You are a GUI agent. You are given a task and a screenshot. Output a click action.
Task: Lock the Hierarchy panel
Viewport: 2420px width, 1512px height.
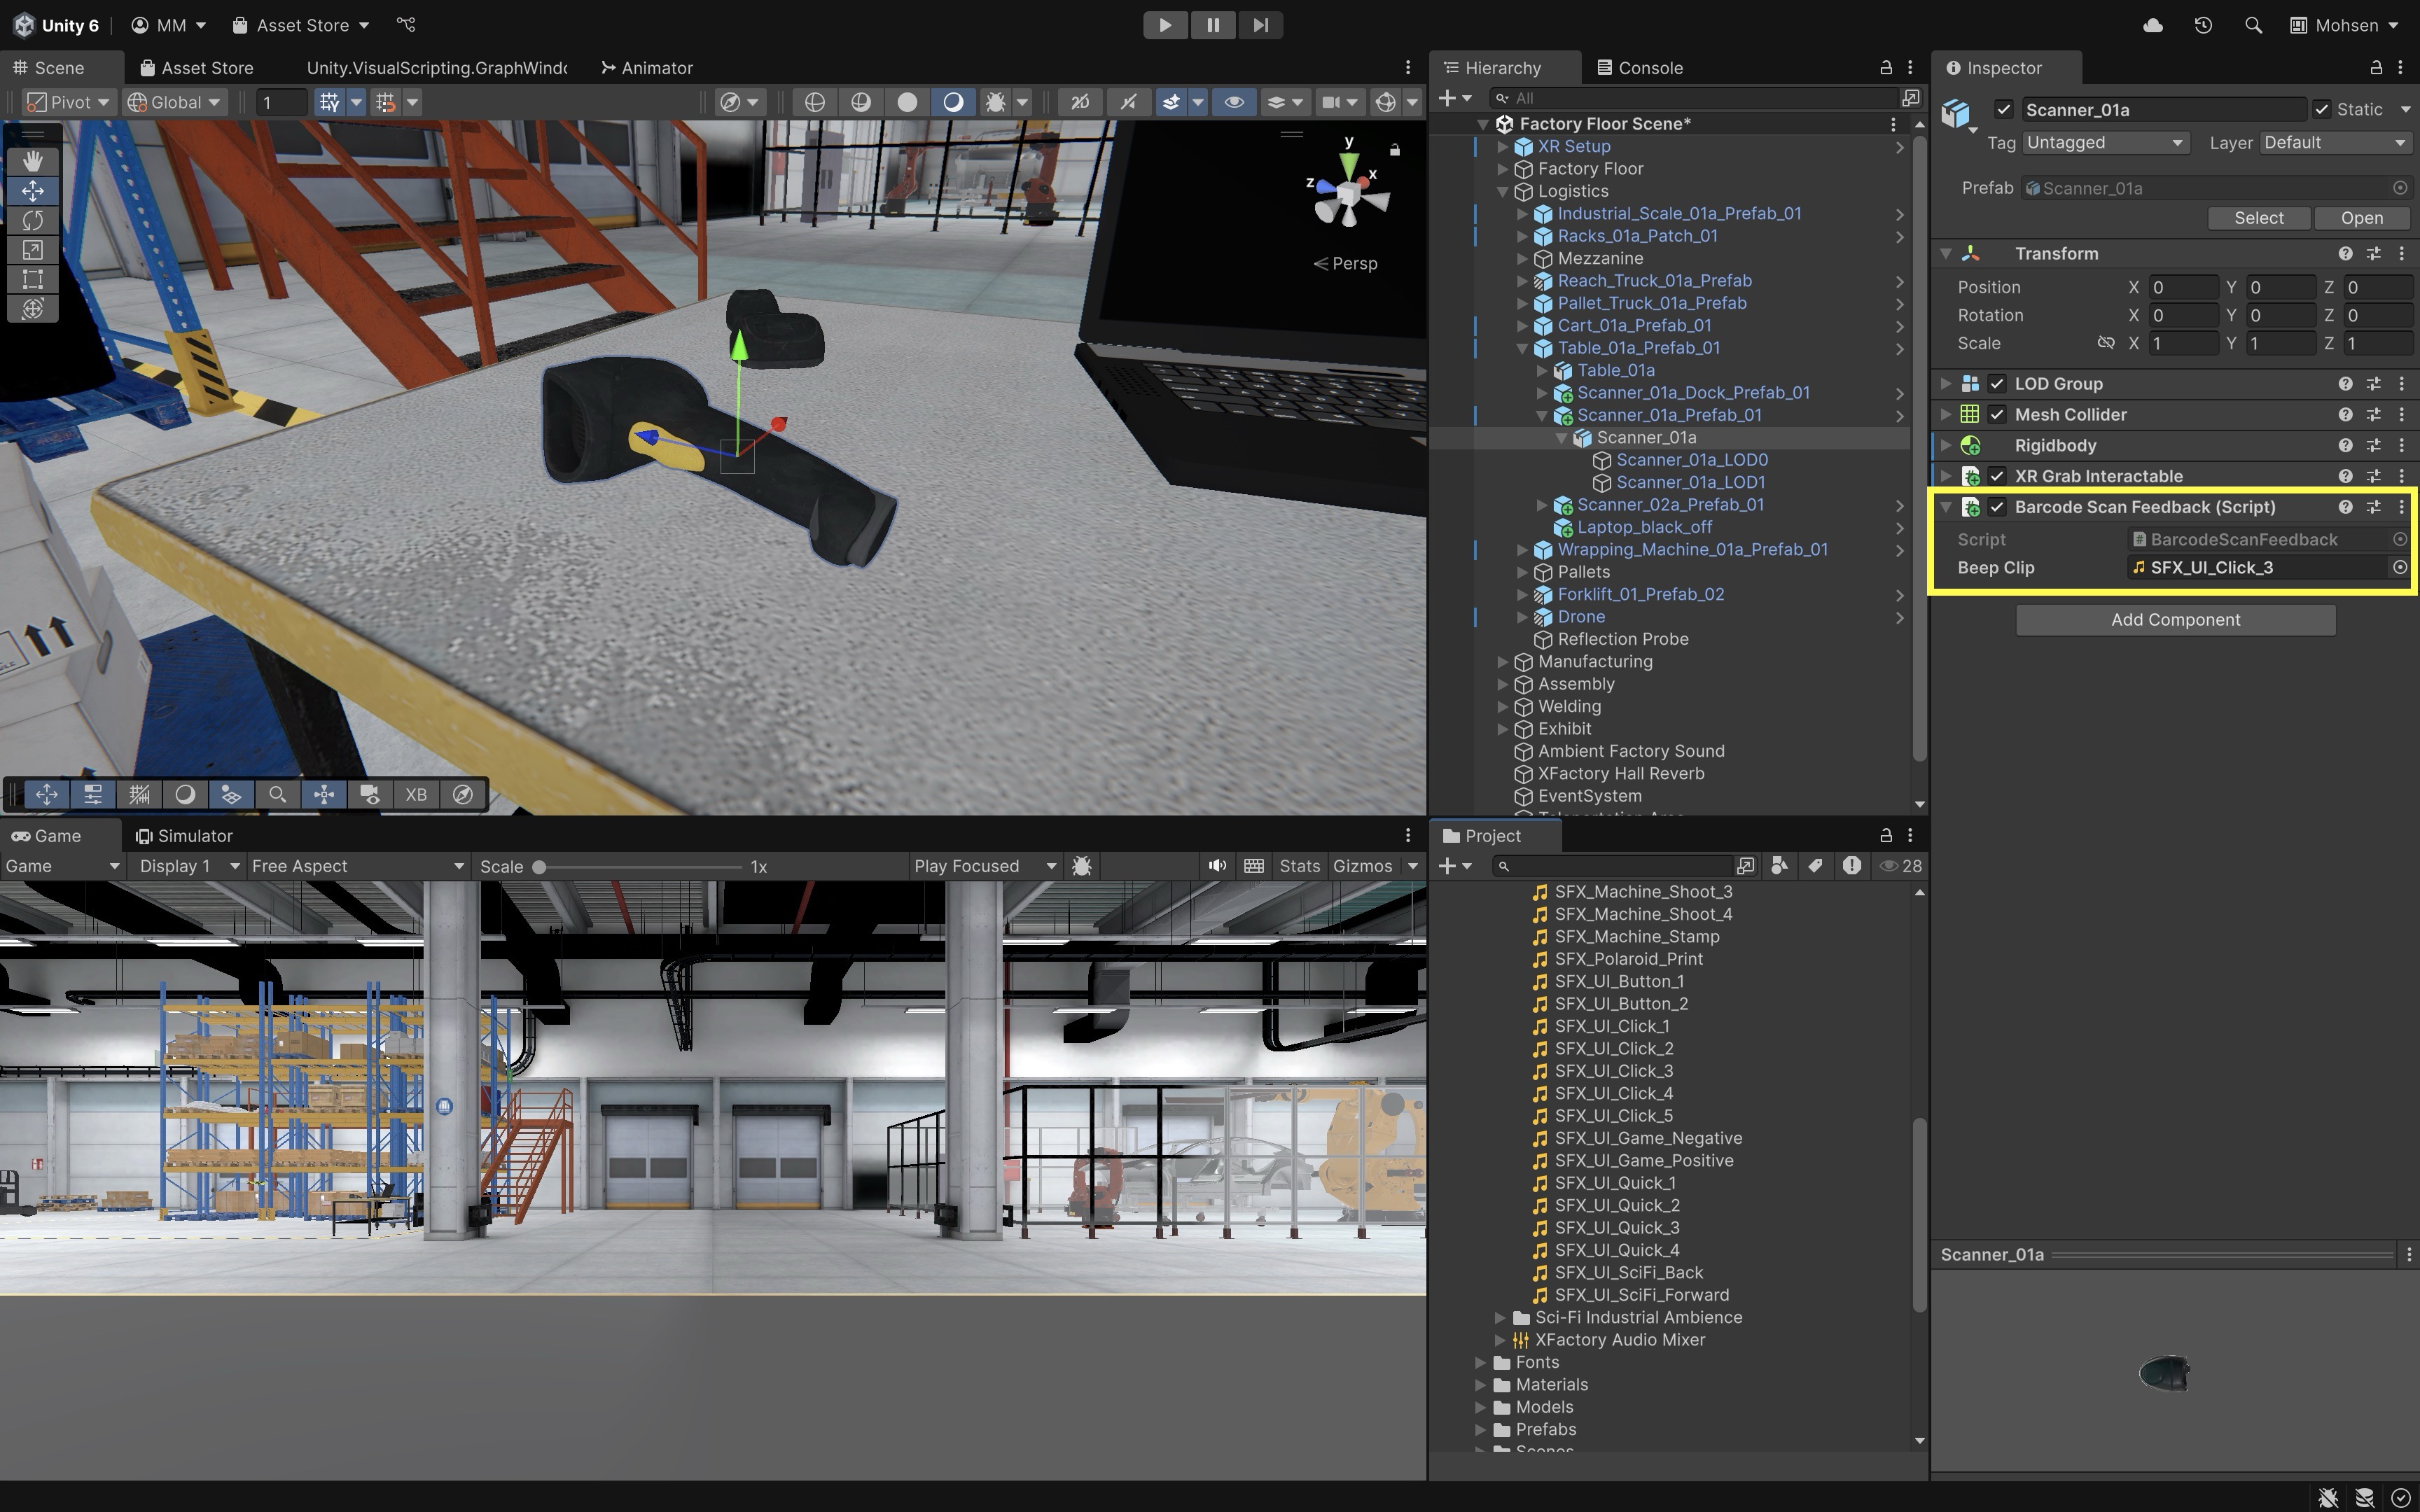(x=1886, y=68)
